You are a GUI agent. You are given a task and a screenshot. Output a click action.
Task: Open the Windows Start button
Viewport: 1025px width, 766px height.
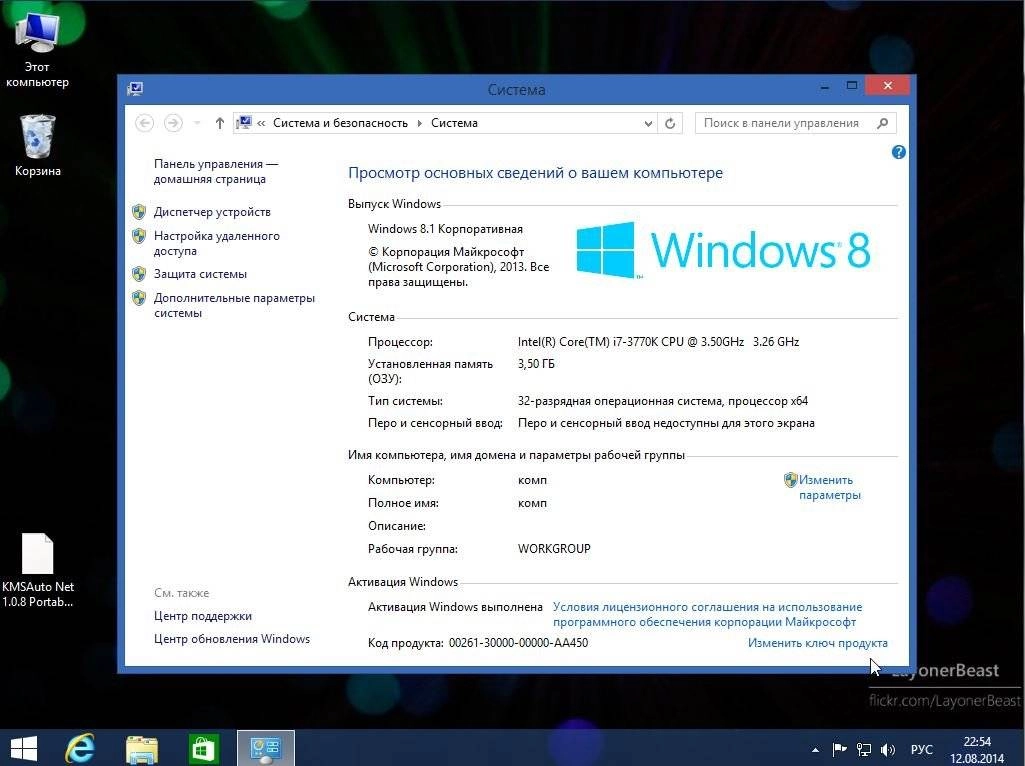tap(24, 748)
